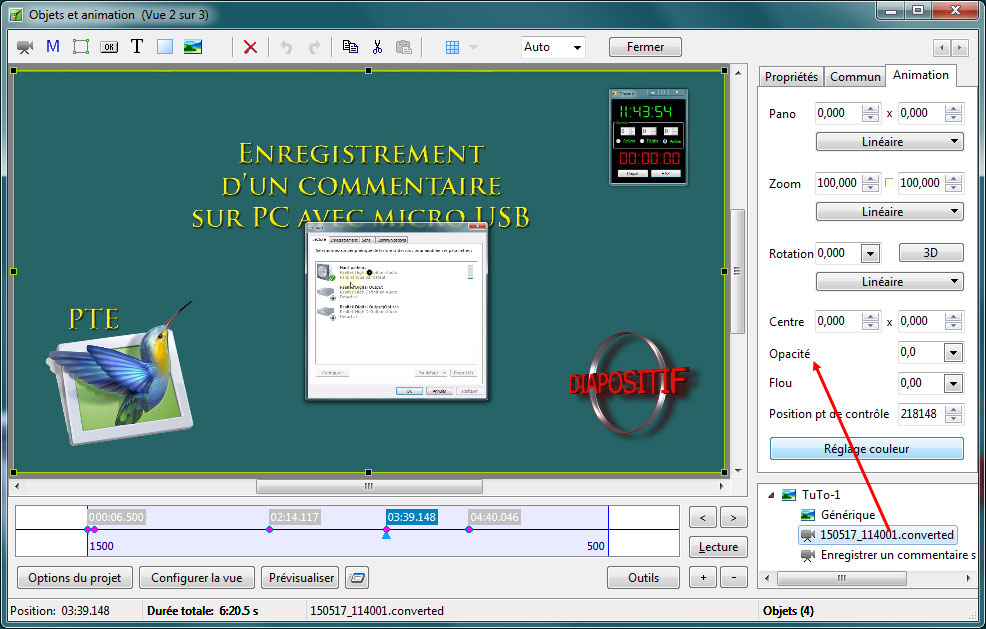Click the add video object camera icon

[25, 47]
